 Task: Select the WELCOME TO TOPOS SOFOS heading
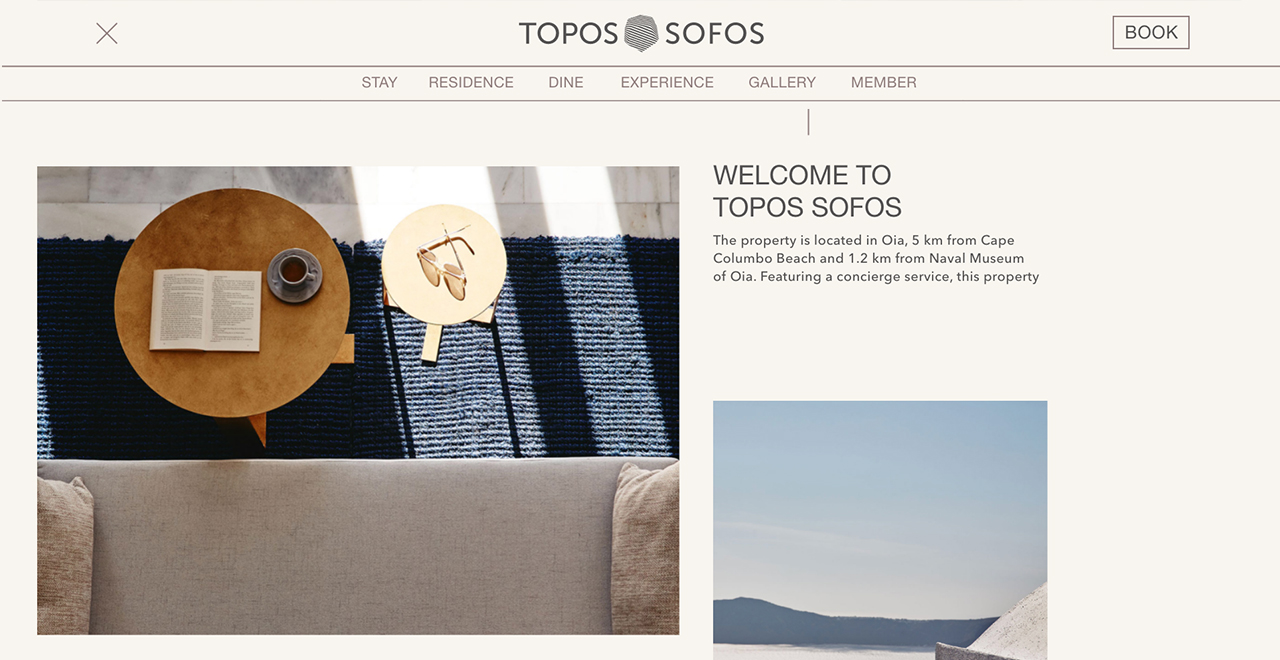(807, 191)
